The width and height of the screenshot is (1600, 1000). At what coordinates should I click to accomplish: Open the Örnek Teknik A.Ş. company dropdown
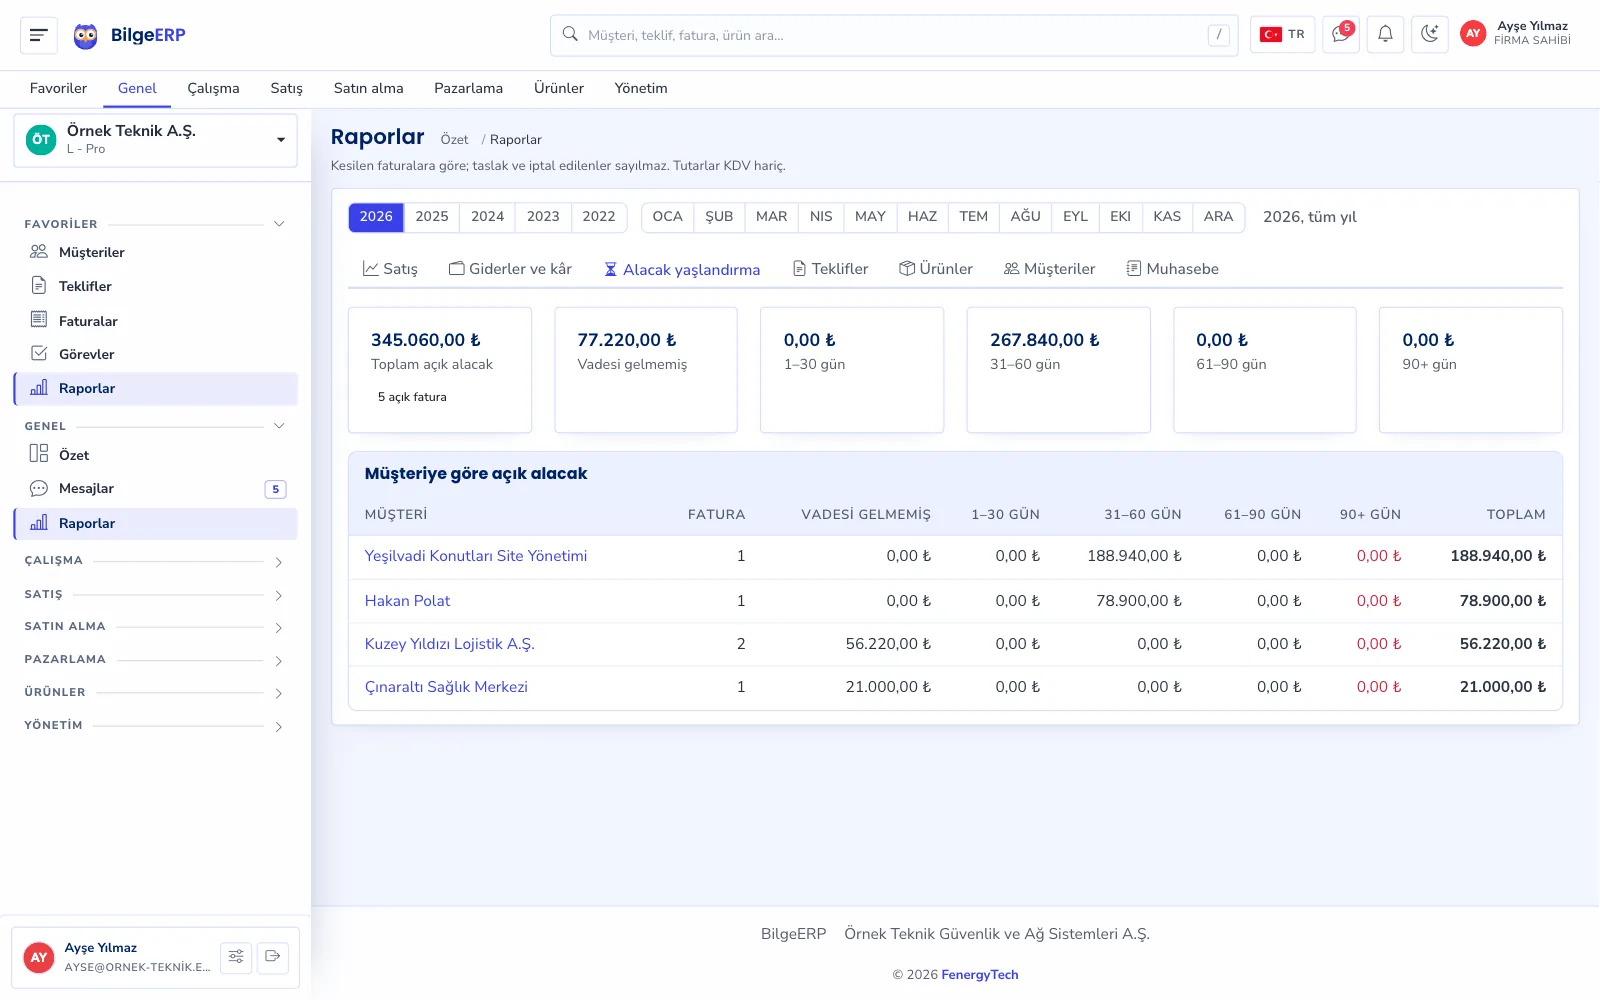pyautogui.click(x=155, y=140)
